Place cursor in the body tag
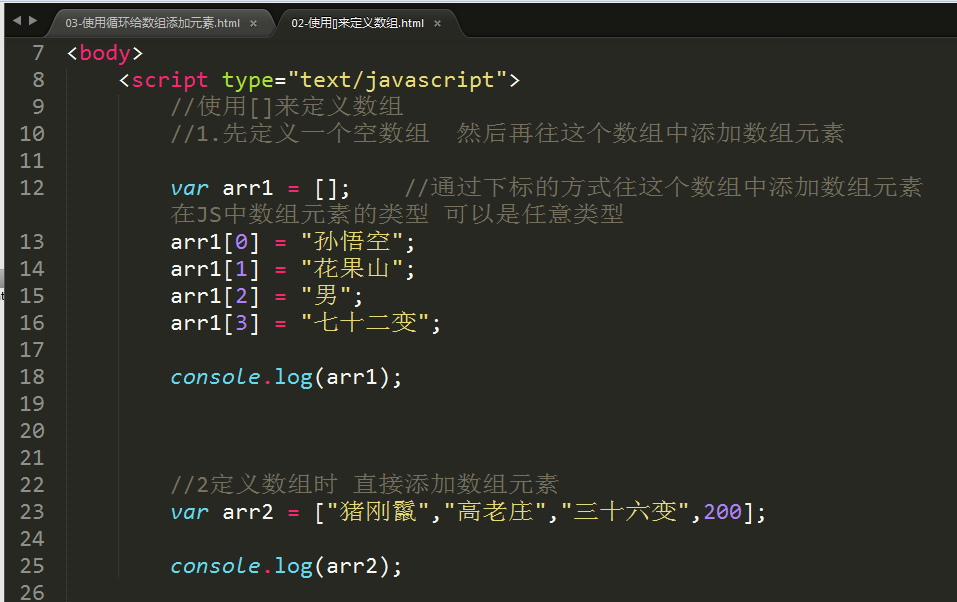This screenshot has height=602, width=957. 105,53
